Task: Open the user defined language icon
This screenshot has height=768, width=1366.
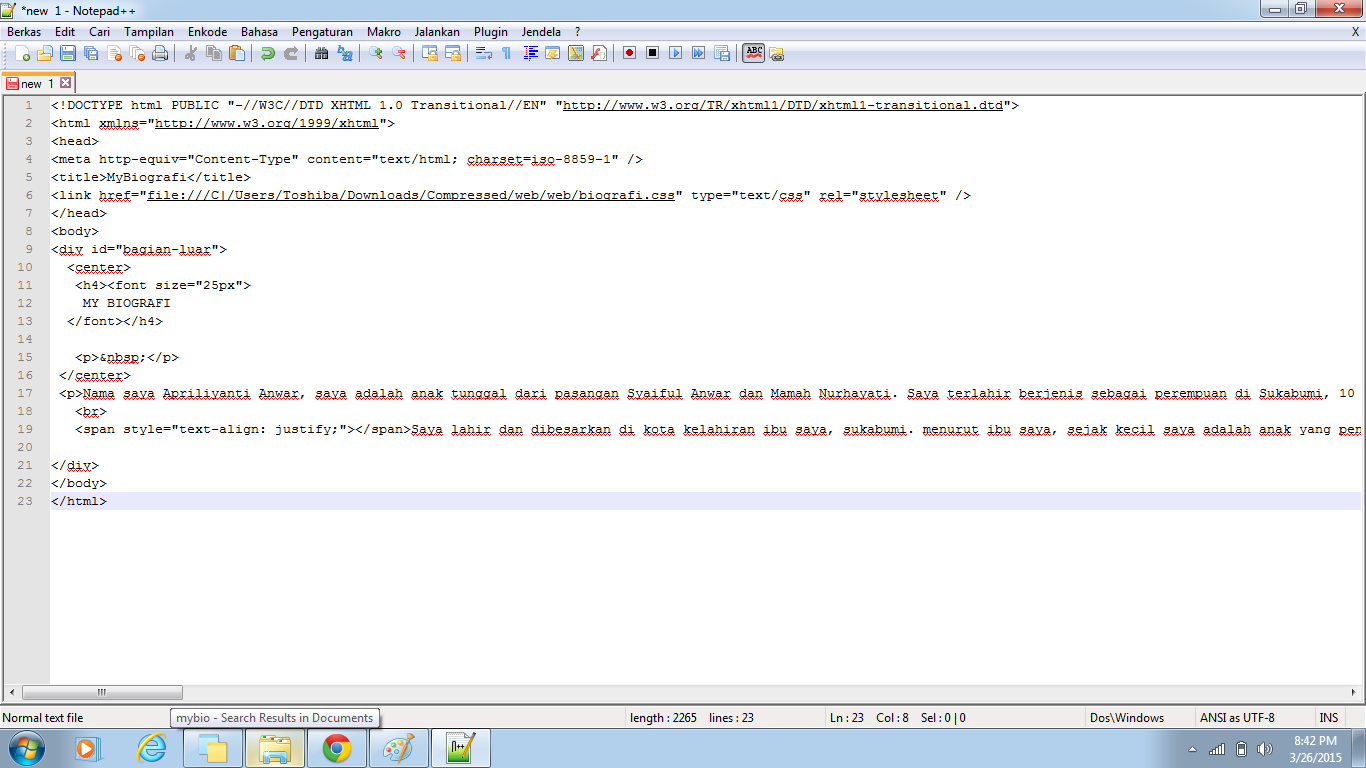Action: coord(553,53)
